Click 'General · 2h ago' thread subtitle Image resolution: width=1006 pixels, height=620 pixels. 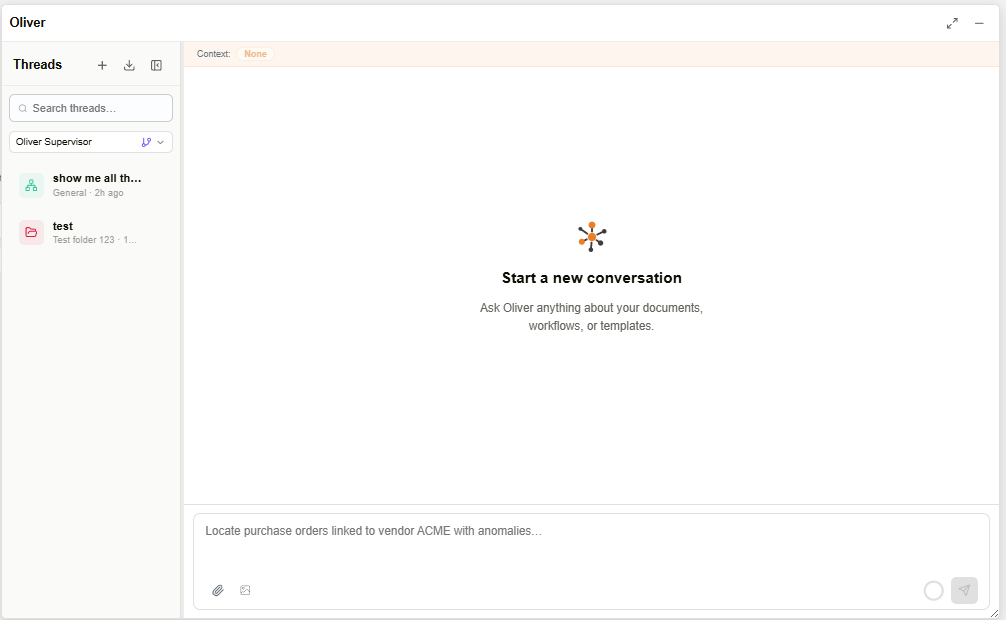pyautogui.click(x=88, y=193)
